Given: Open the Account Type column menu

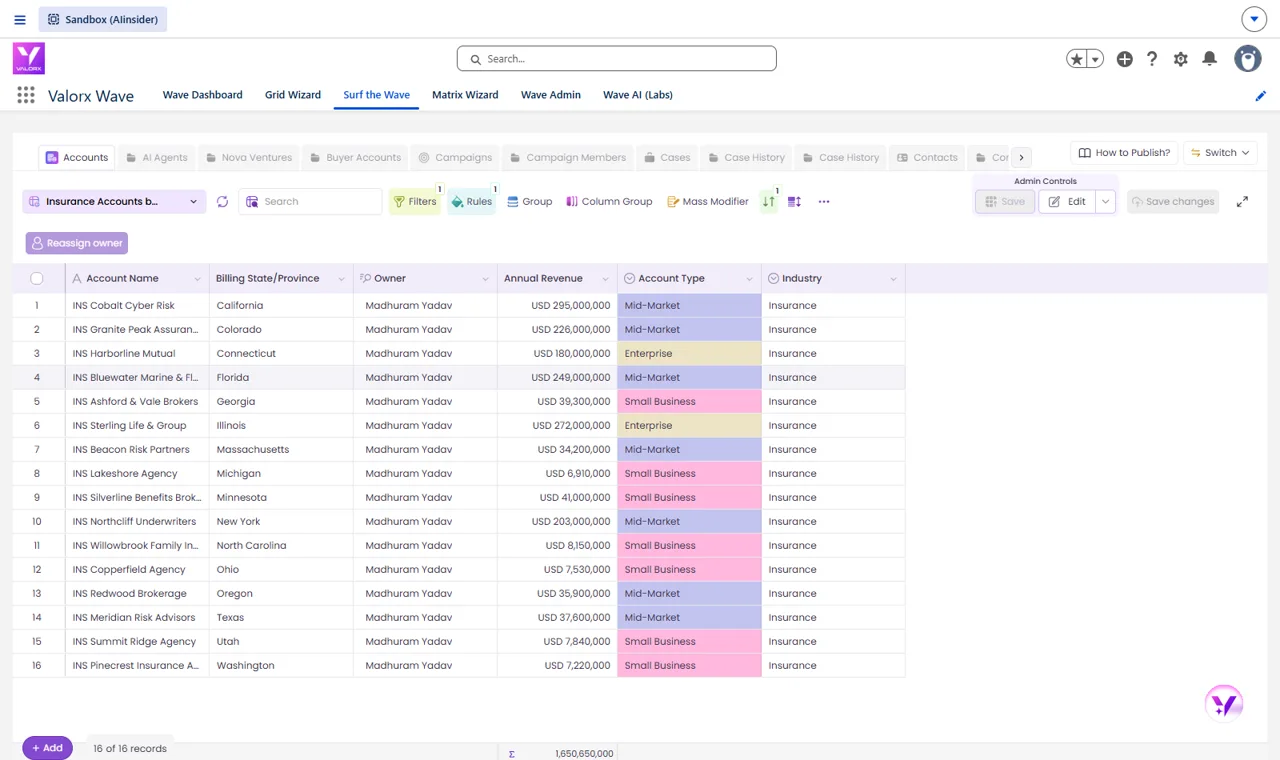Looking at the screenshot, I should click(749, 279).
